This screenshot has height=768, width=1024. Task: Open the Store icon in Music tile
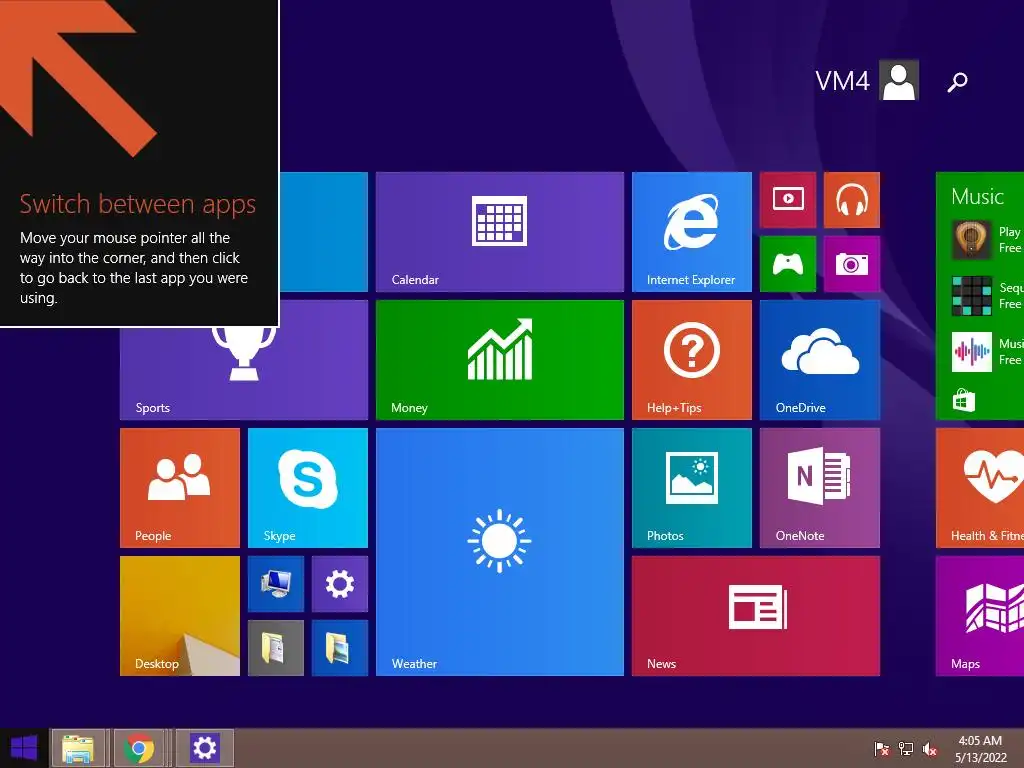pos(963,400)
